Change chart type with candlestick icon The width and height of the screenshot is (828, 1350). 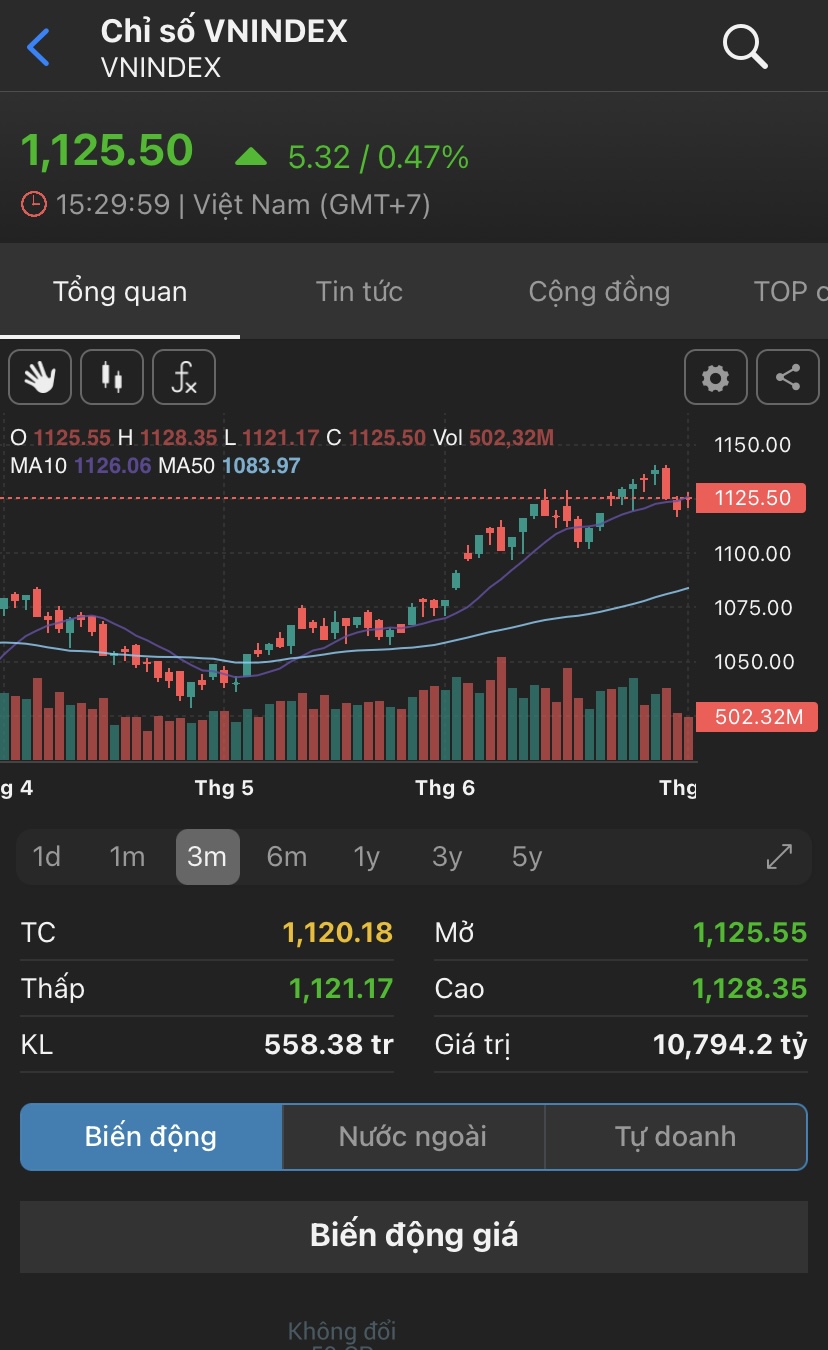(x=112, y=377)
